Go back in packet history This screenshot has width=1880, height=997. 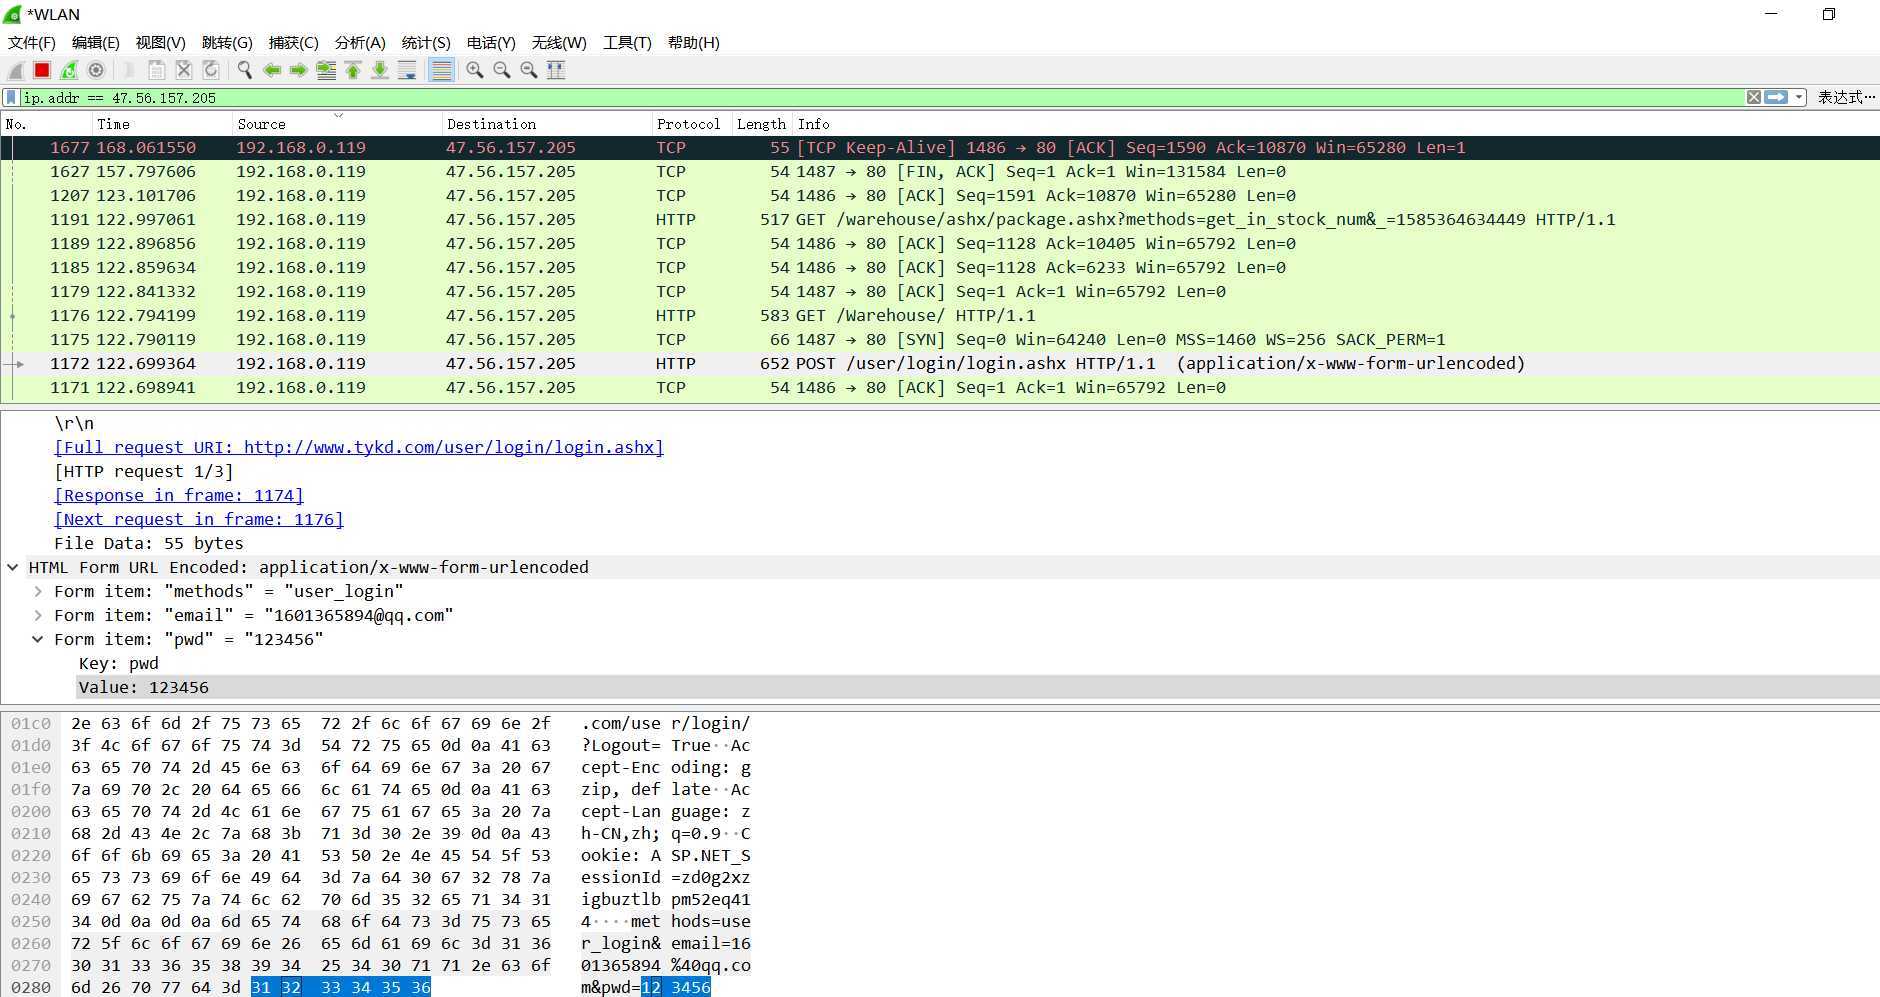(x=272, y=70)
